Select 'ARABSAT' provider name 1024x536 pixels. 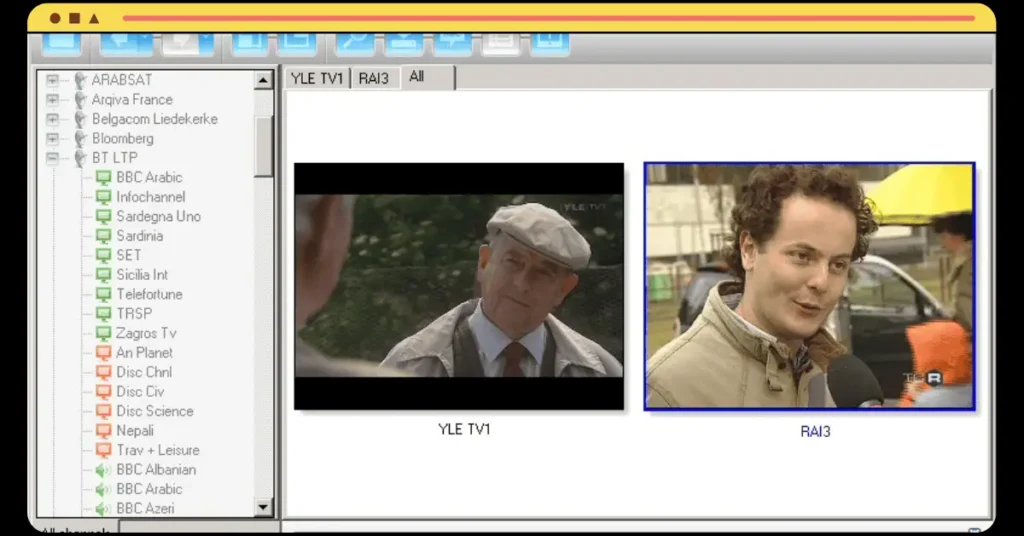click(121, 80)
